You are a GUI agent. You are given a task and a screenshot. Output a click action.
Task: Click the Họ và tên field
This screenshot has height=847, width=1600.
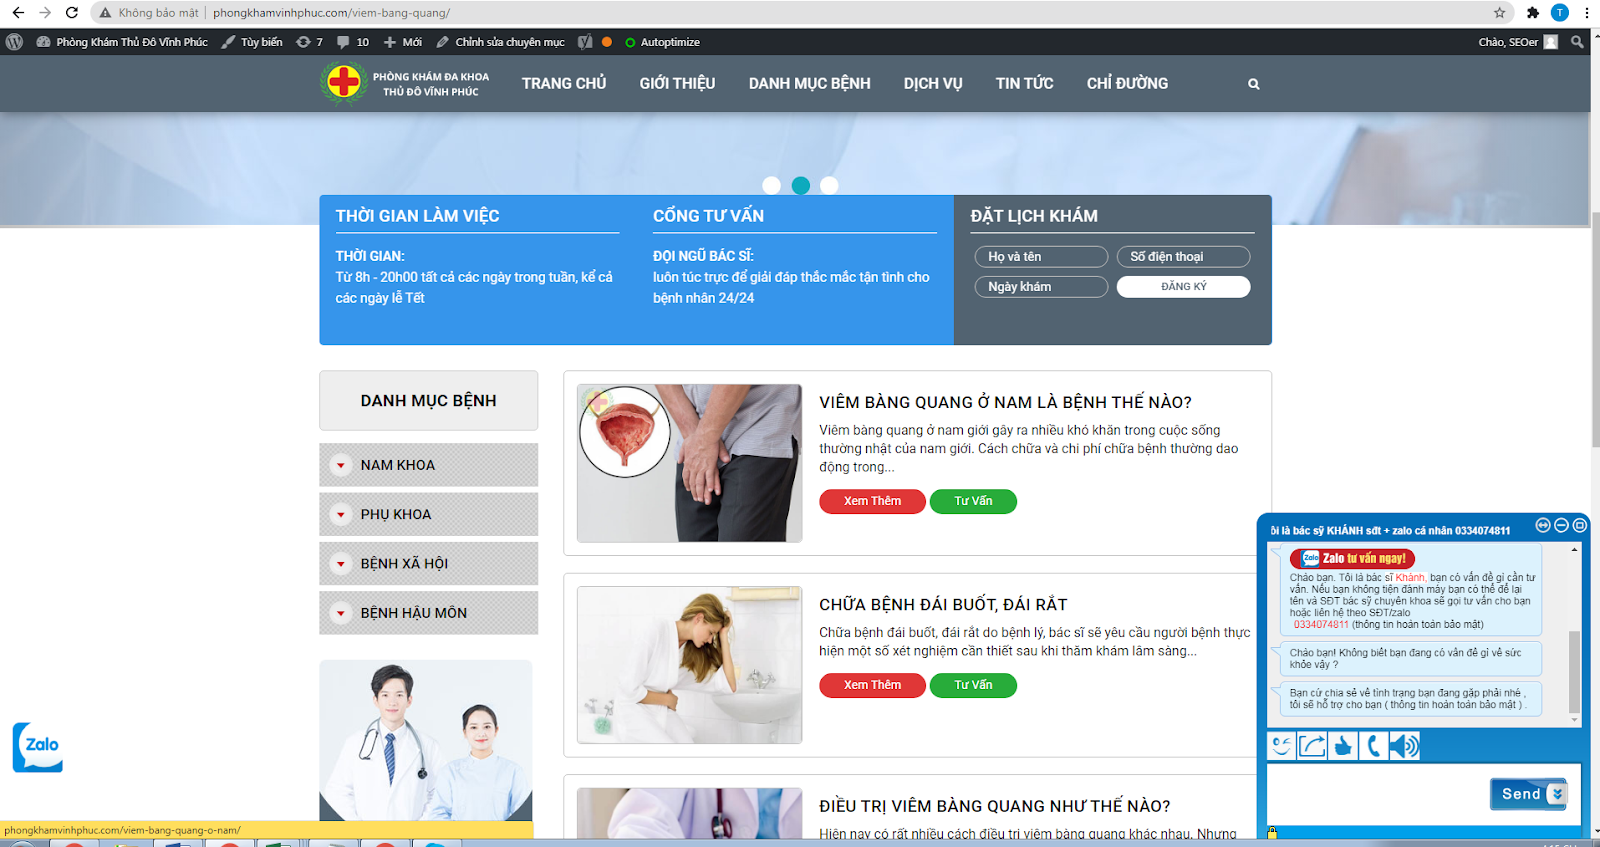pos(1041,257)
